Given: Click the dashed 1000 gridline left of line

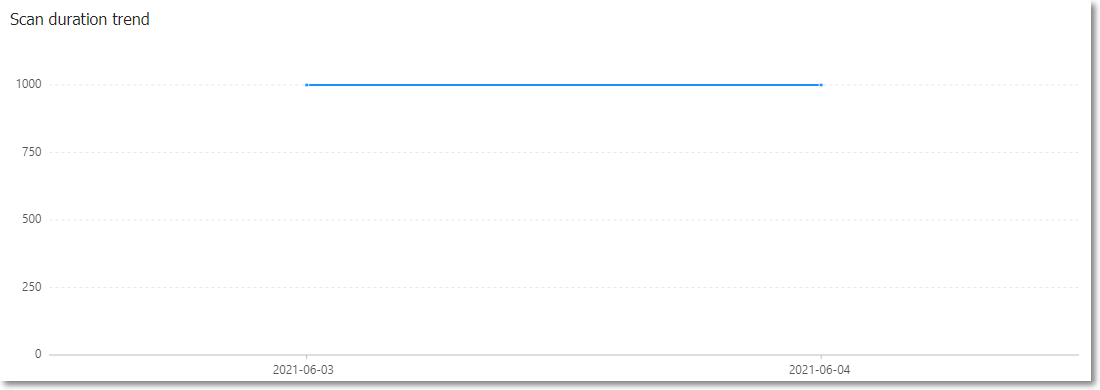Looking at the screenshot, I should [x=177, y=85].
